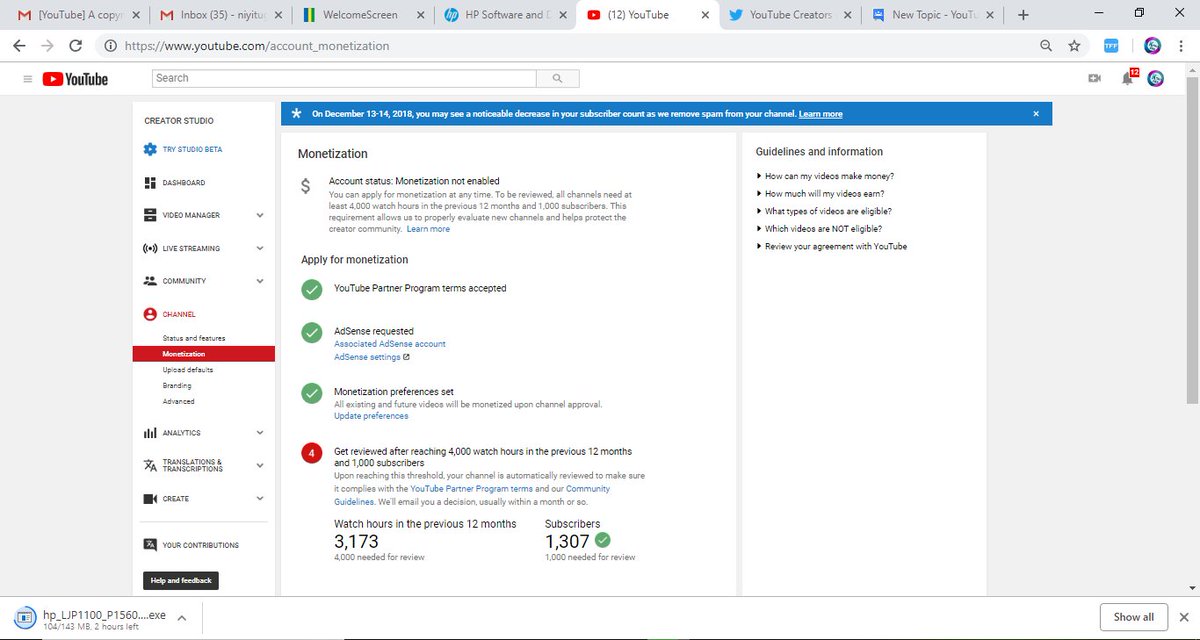
Task: Switch to YouTube Creators Twitter tab
Action: point(789,15)
